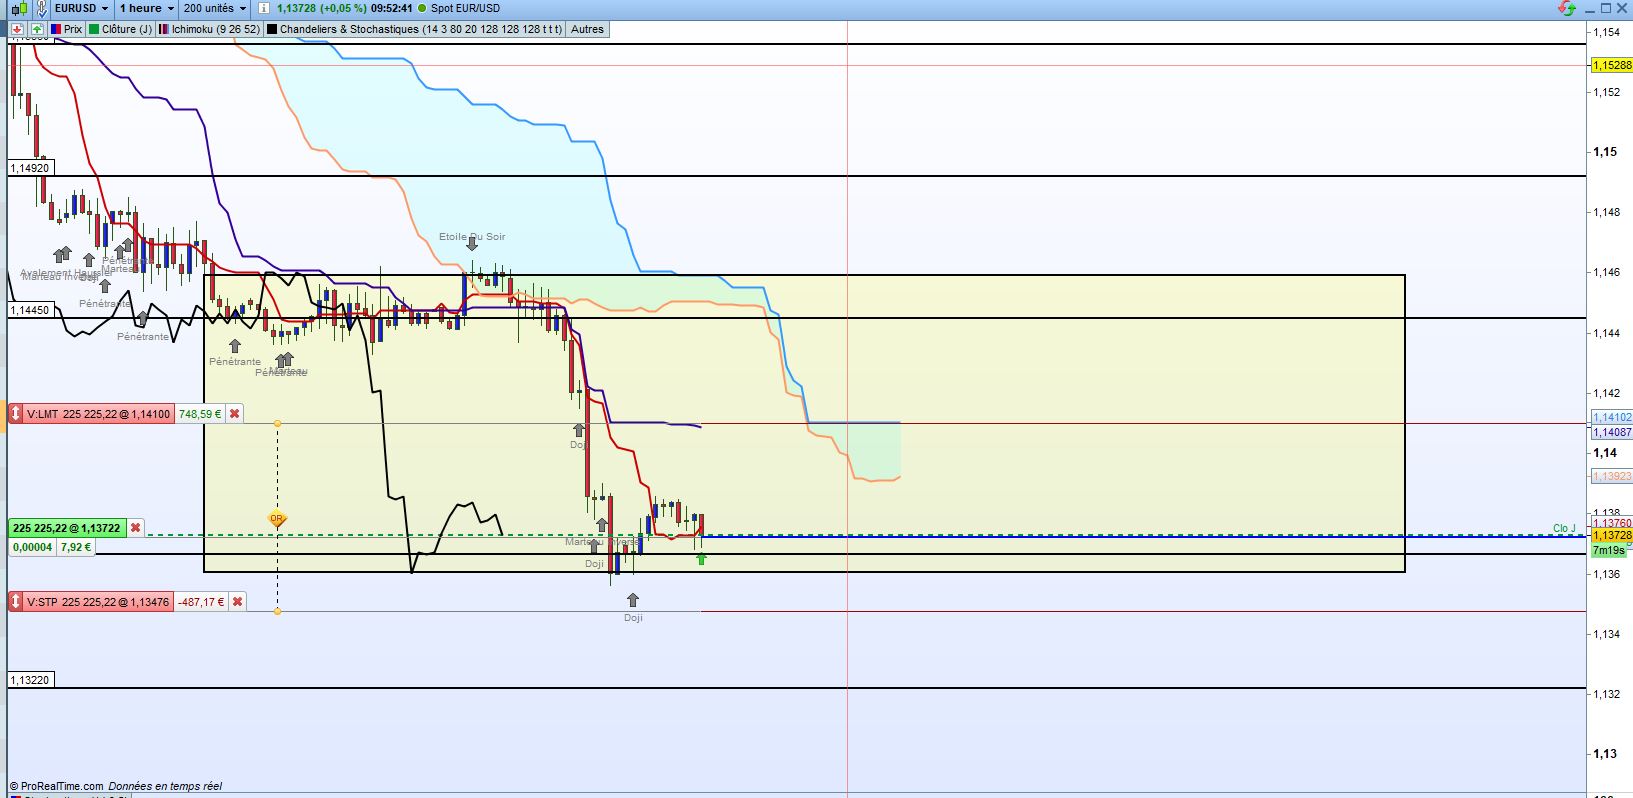Click the red down-arrow panel icon

pyautogui.click(x=18, y=29)
